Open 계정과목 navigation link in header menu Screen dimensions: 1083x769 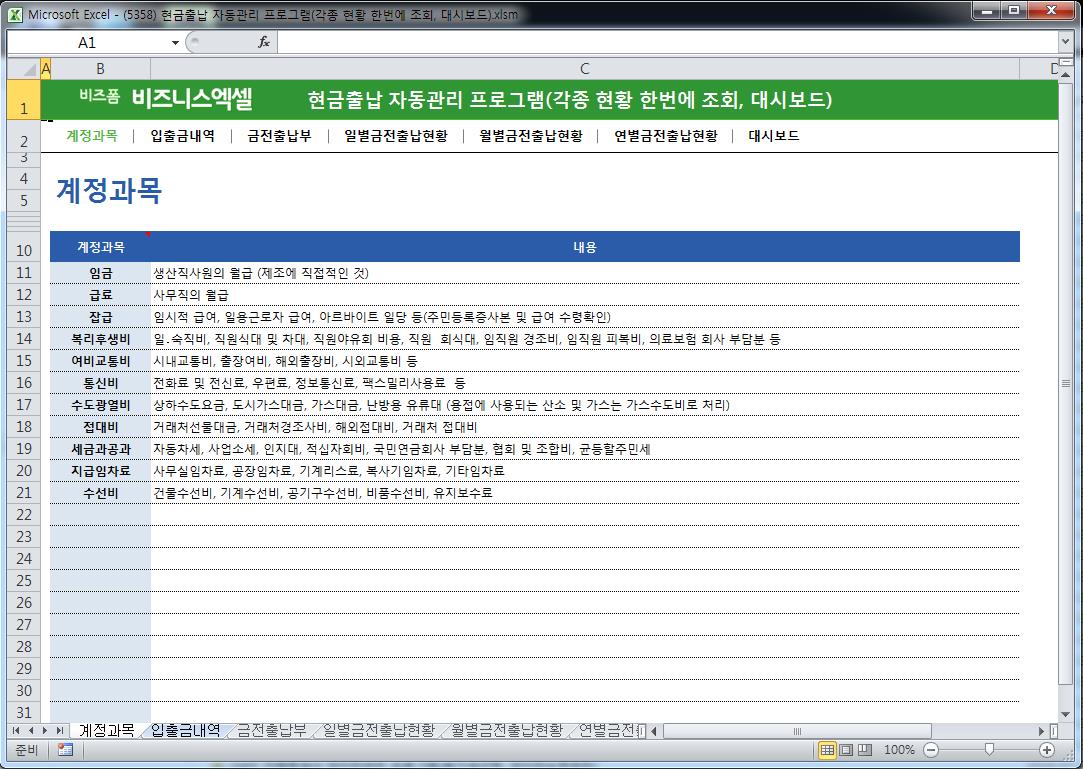coord(92,135)
